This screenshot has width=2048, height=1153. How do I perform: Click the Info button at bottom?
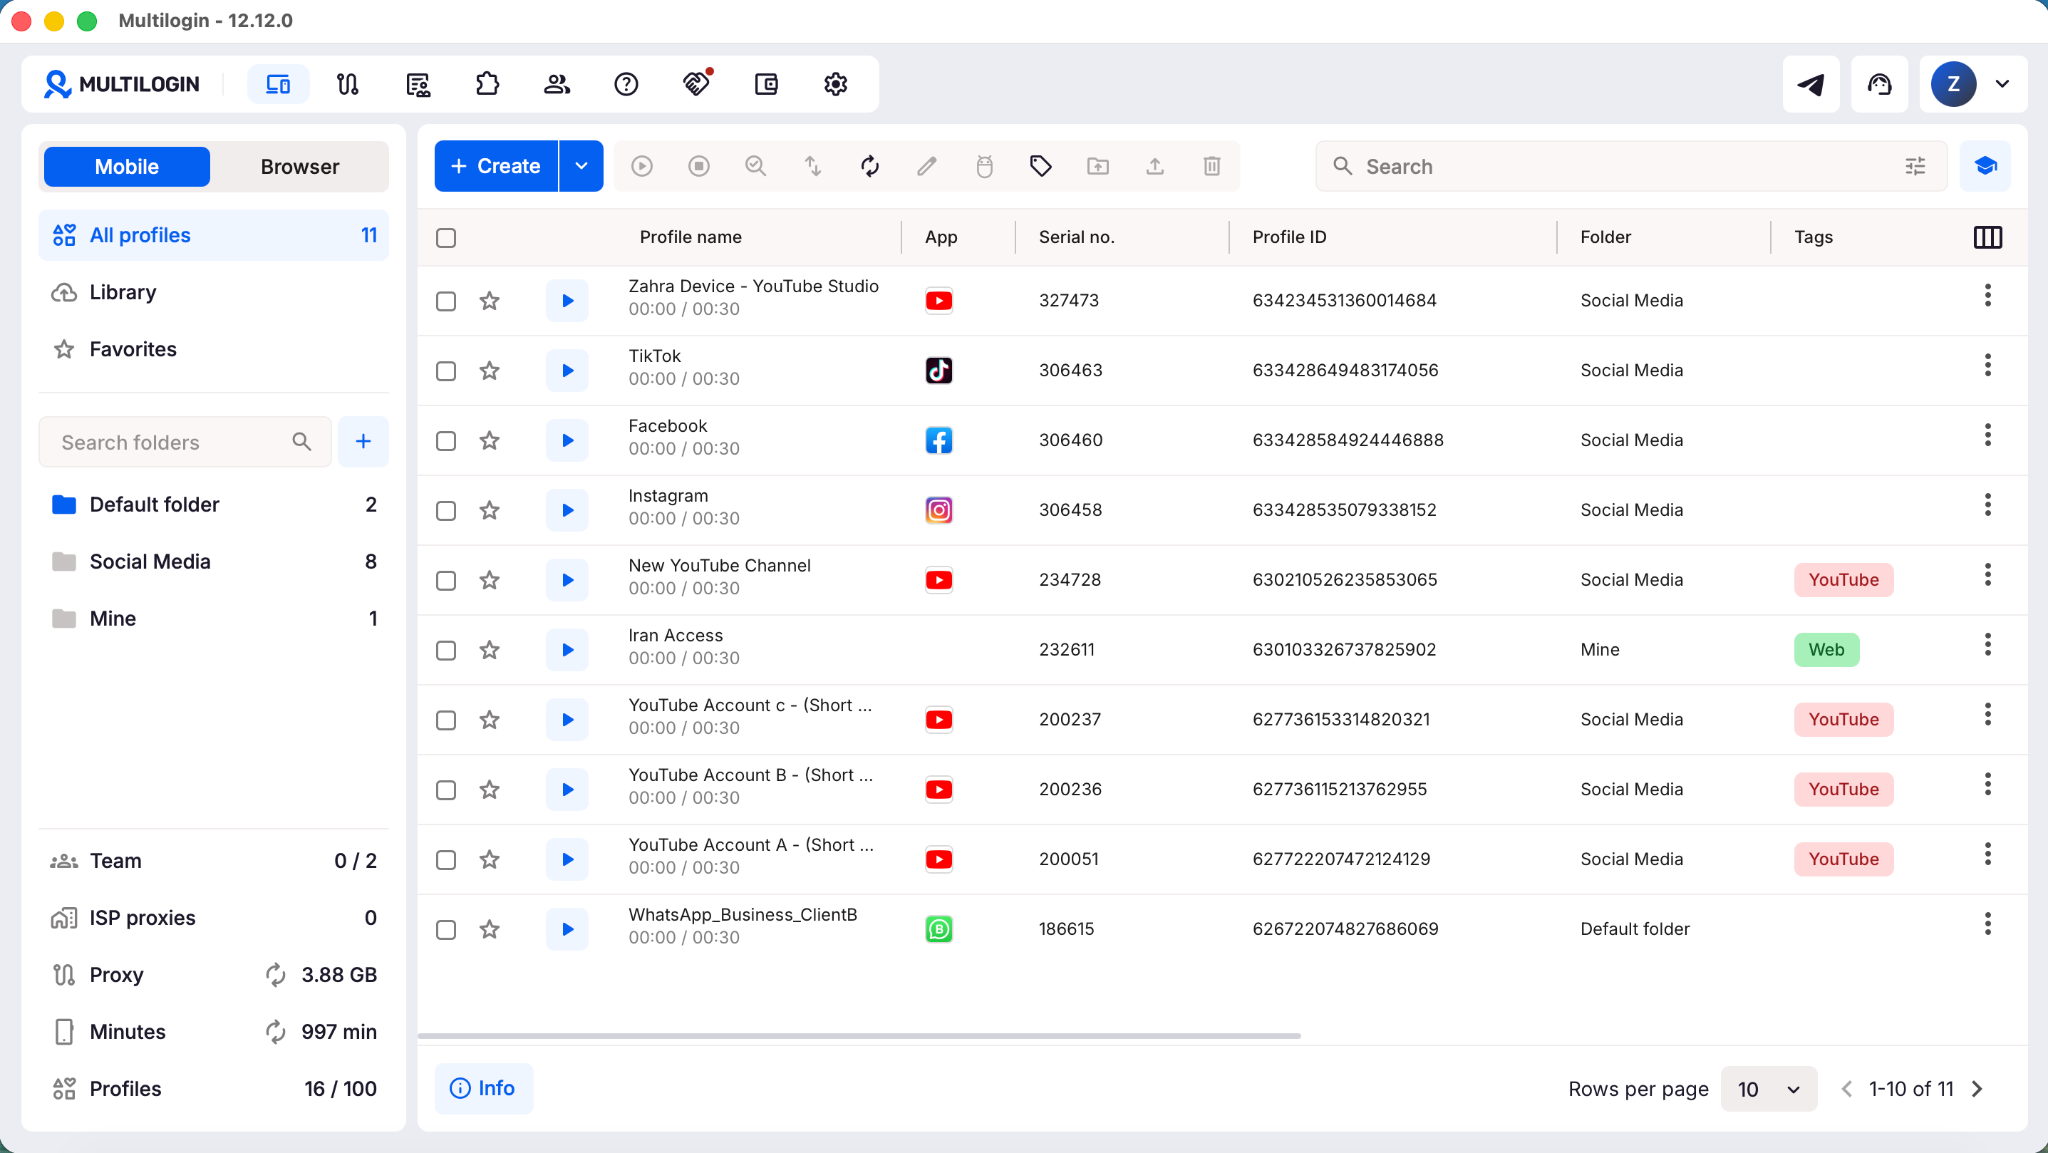pyautogui.click(x=483, y=1088)
